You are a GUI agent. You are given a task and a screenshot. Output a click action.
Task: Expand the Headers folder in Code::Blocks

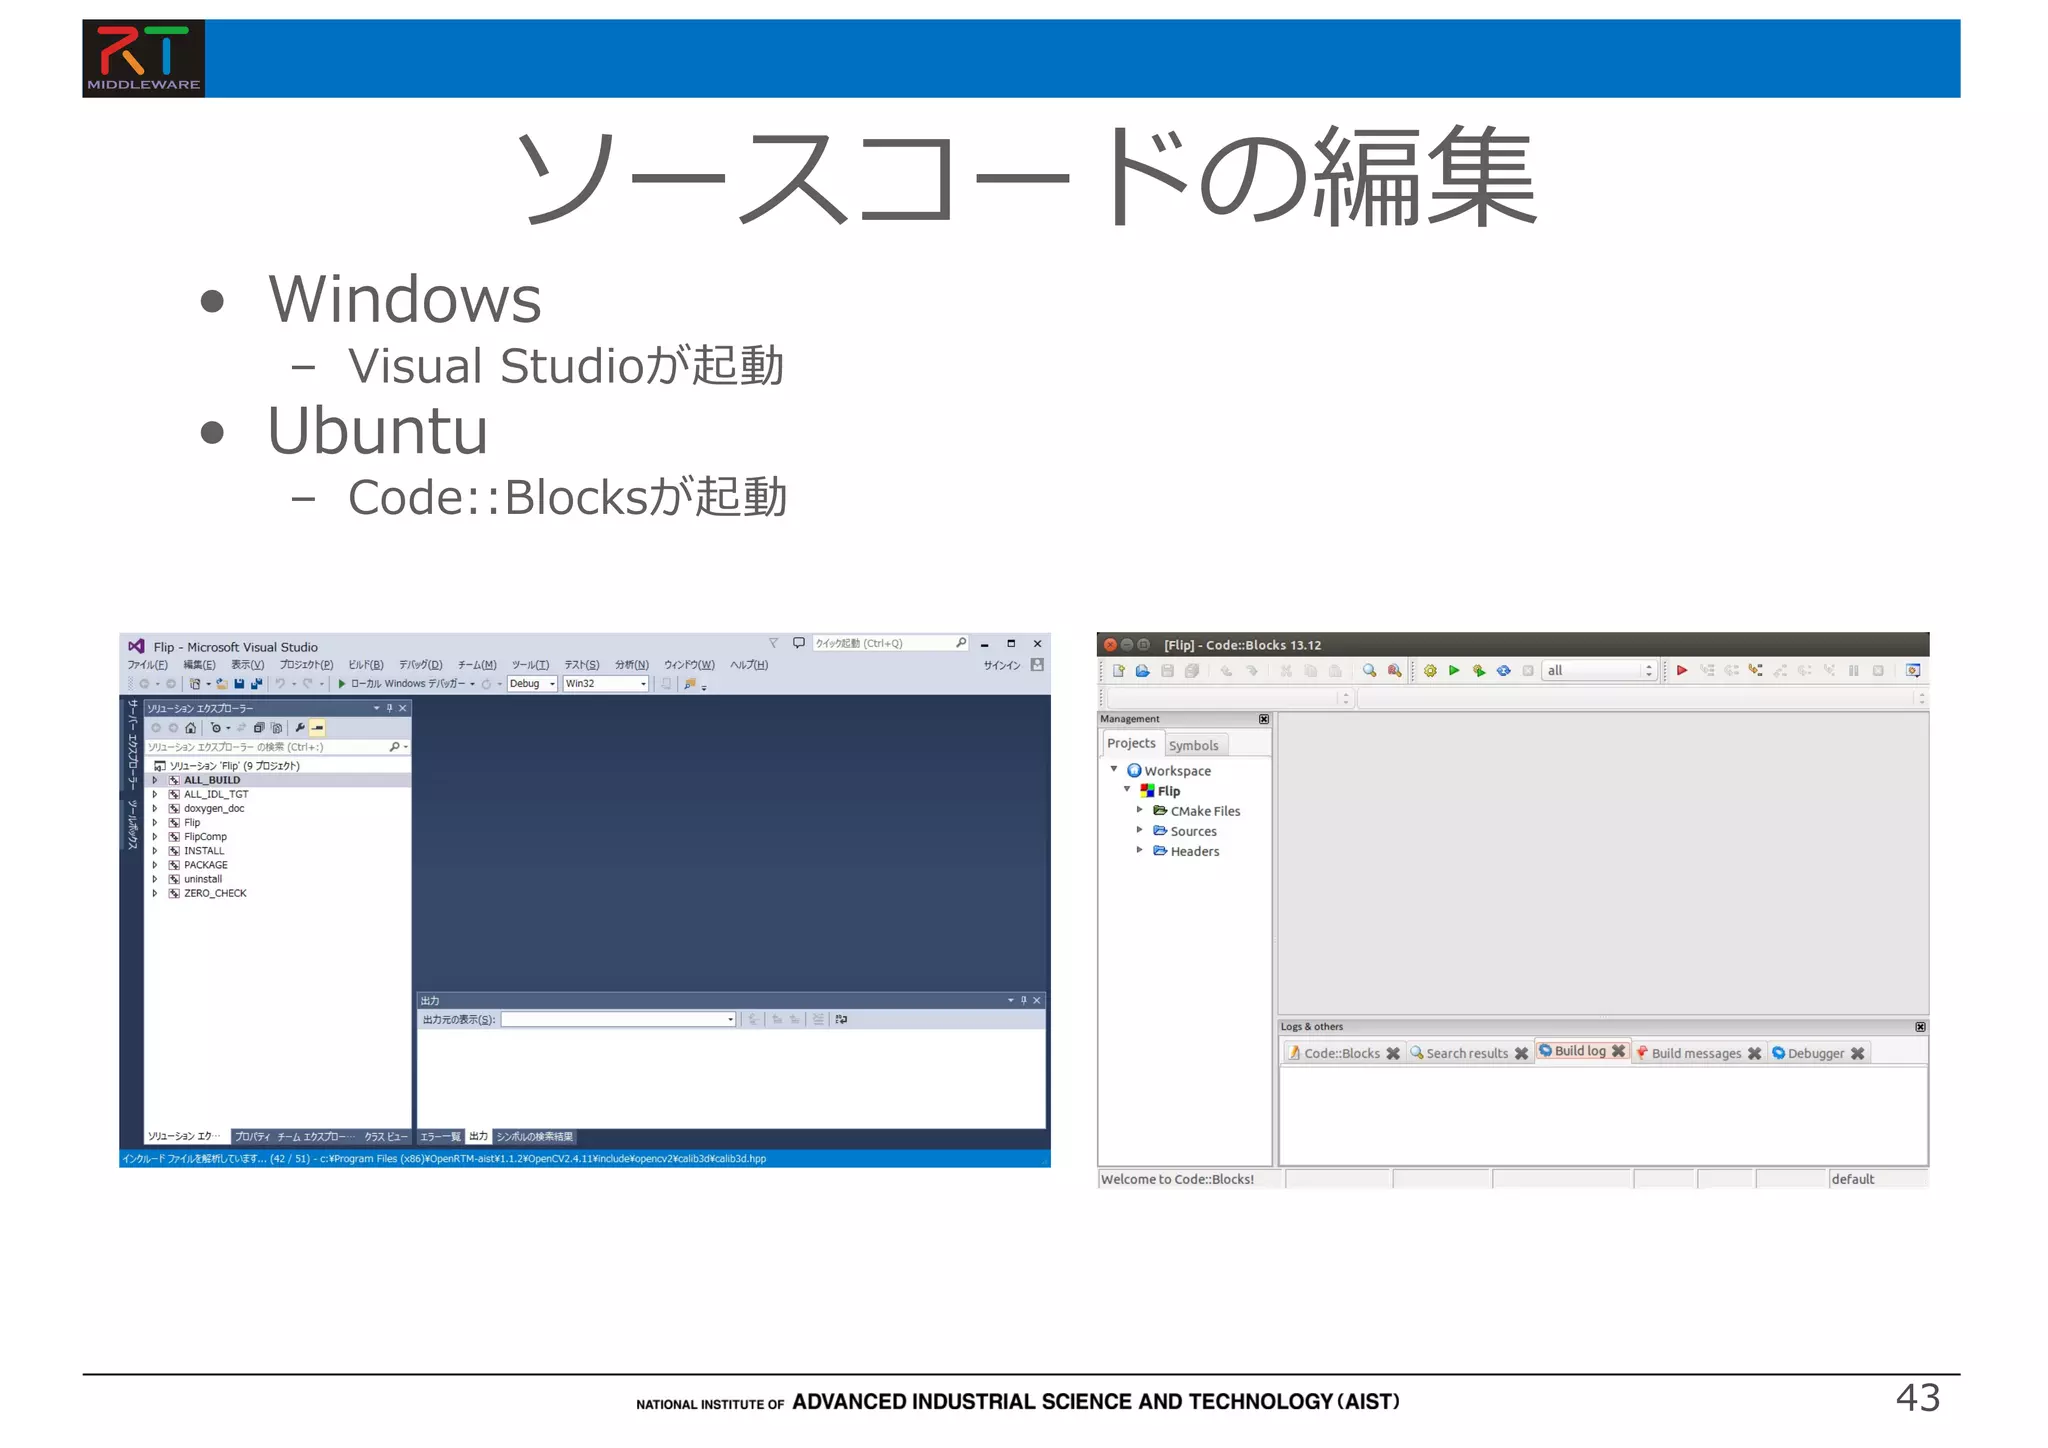[x=1139, y=850]
